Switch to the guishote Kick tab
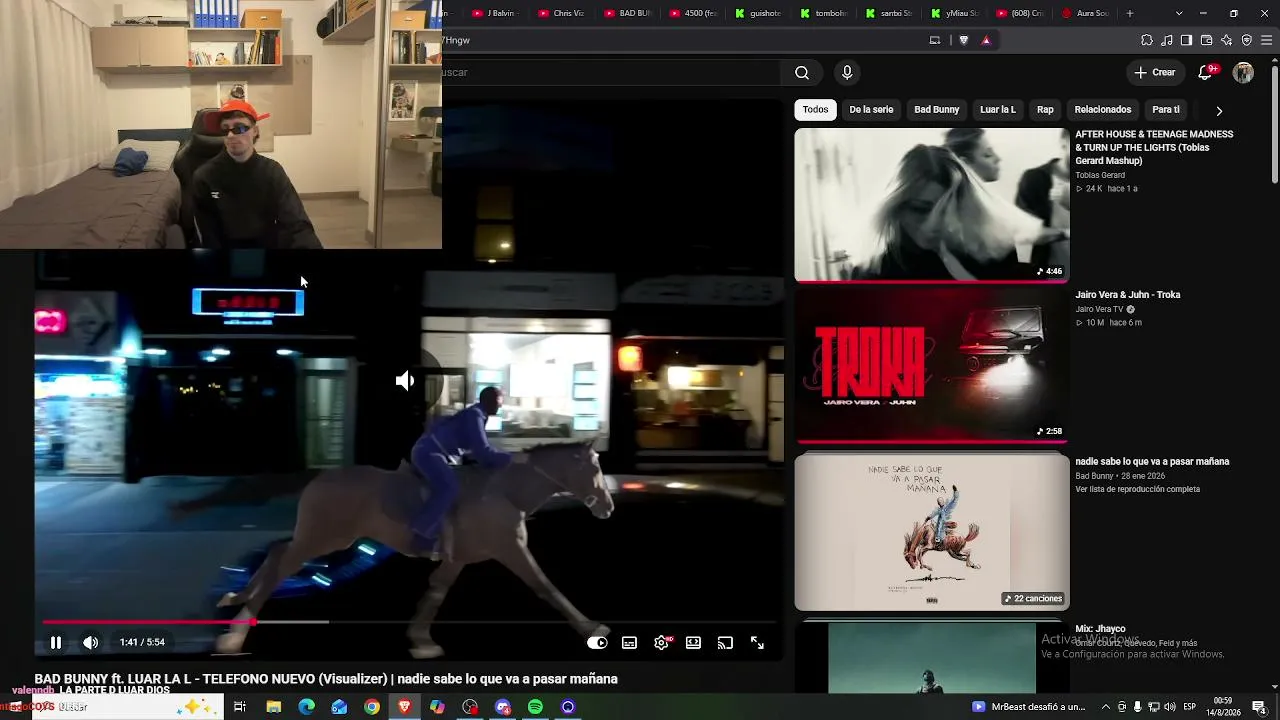 click(x=758, y=13)
